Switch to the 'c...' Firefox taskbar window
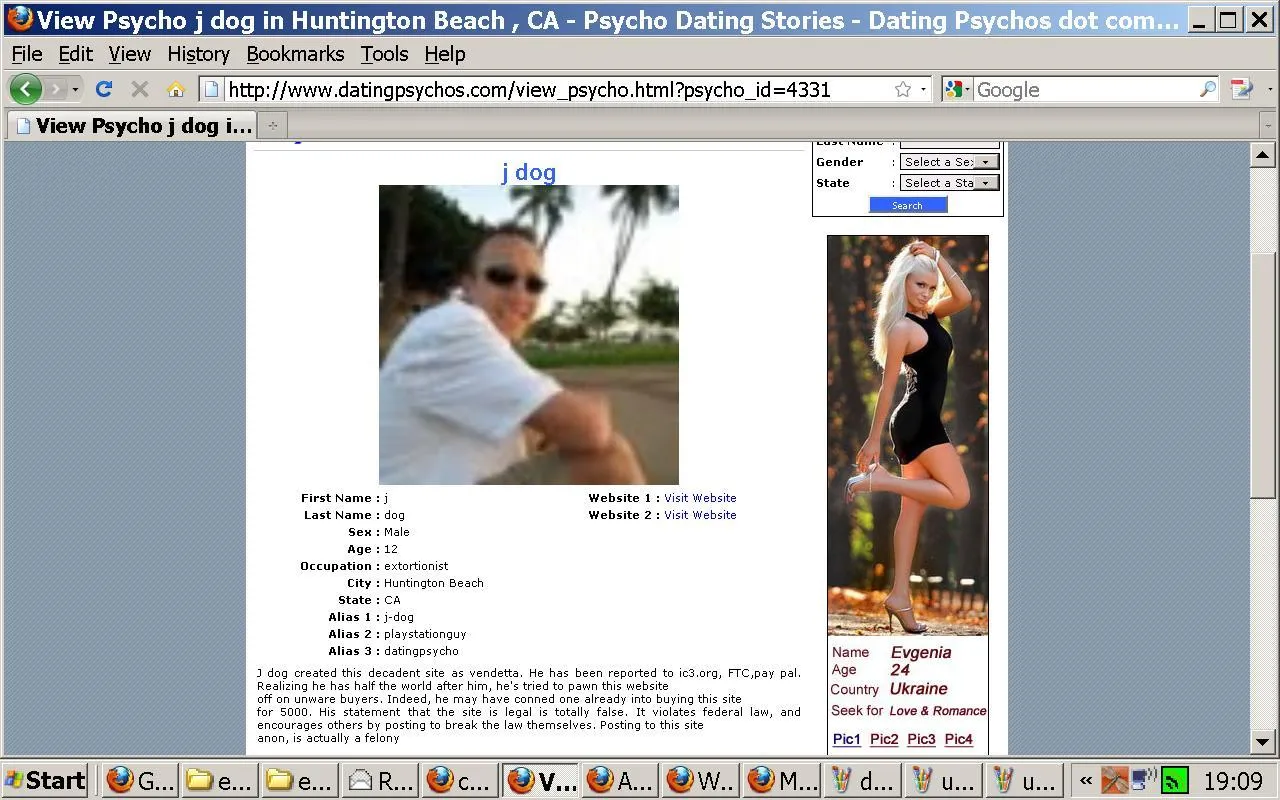This screenshot has width=1280, height=800. tap(459, 780)
